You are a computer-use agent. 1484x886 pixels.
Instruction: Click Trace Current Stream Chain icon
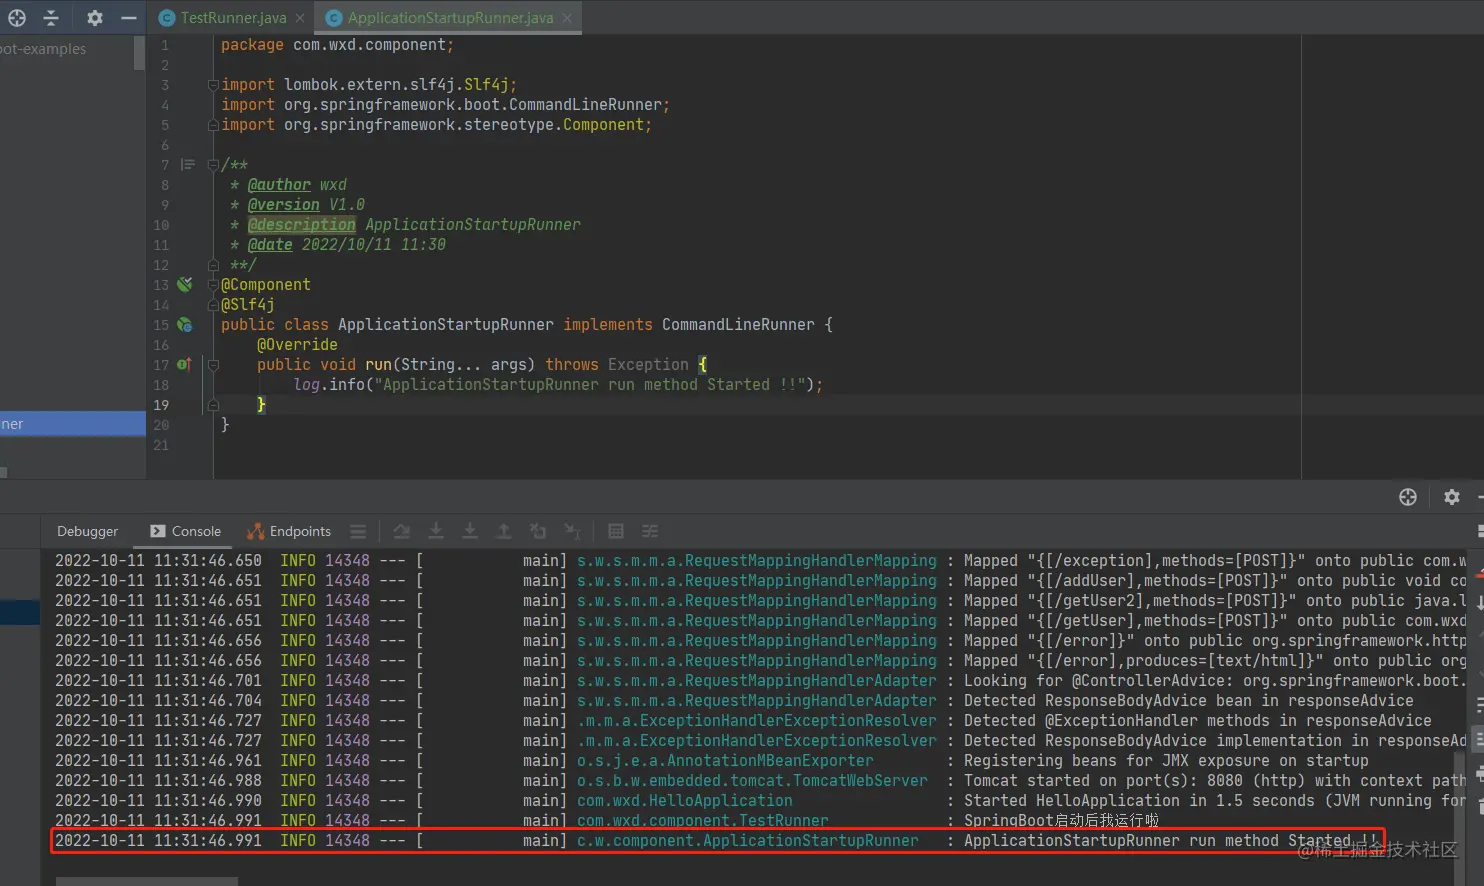coord(650,531)
